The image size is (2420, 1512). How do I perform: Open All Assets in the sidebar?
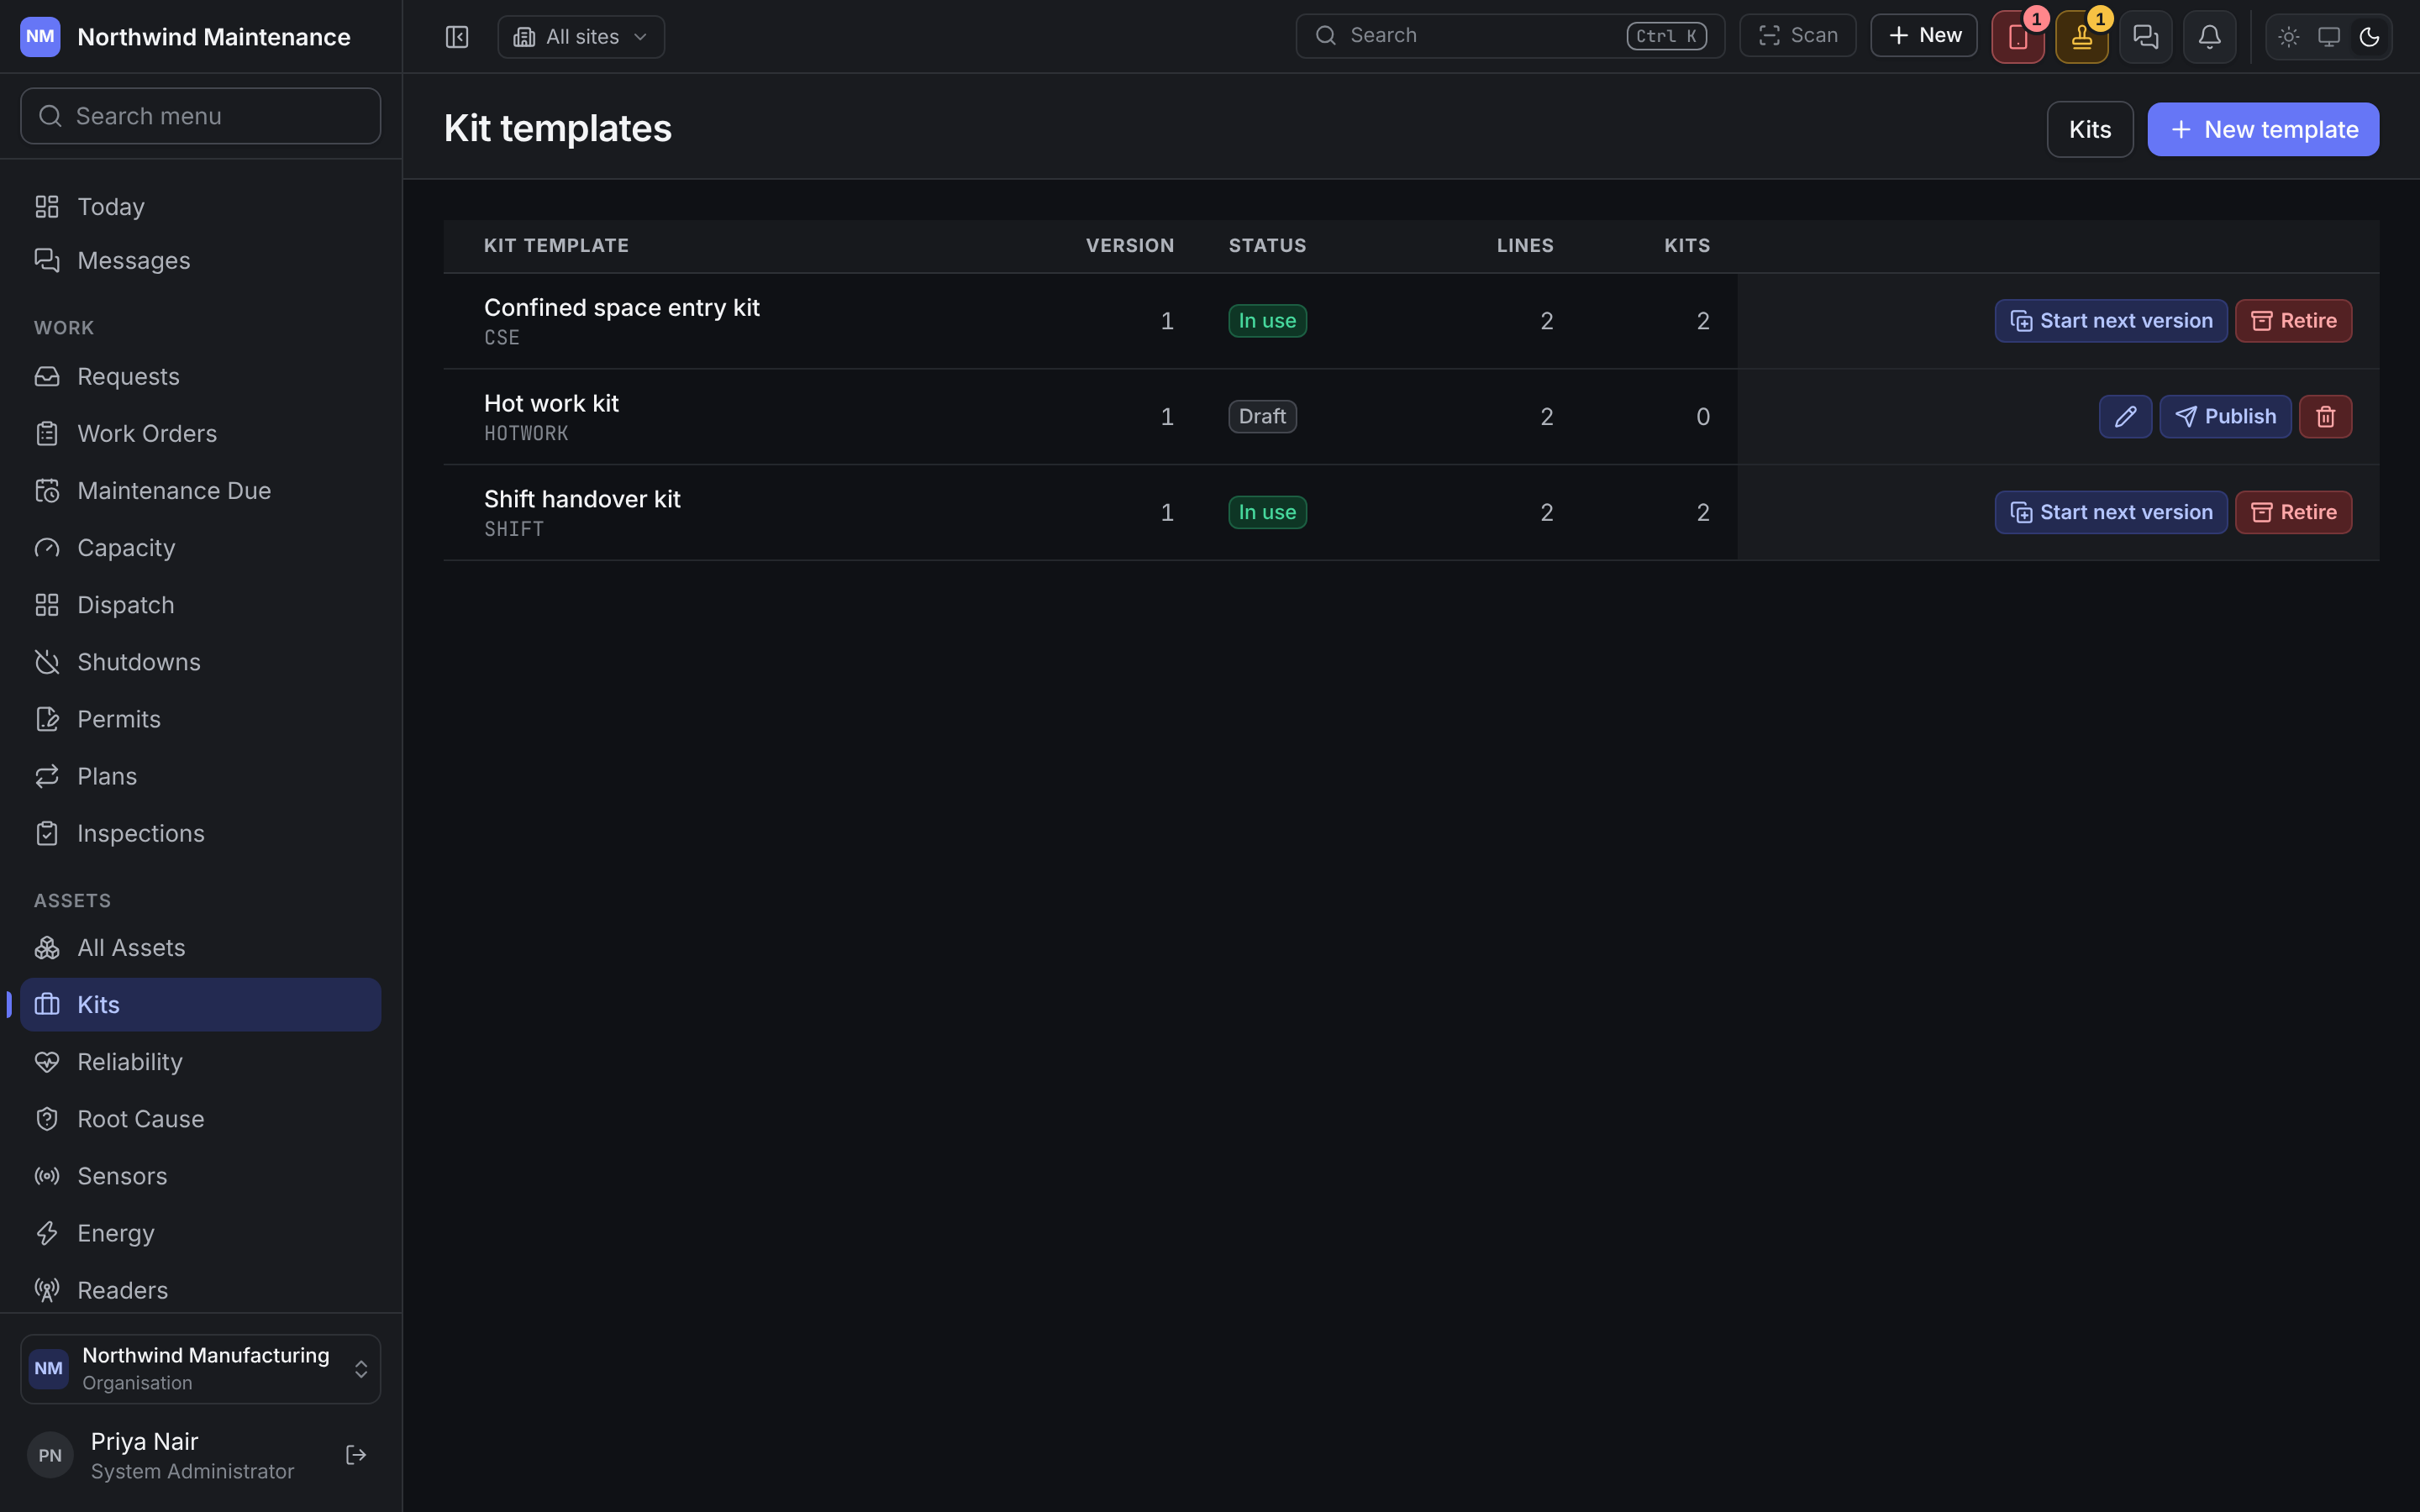(201, 948)
